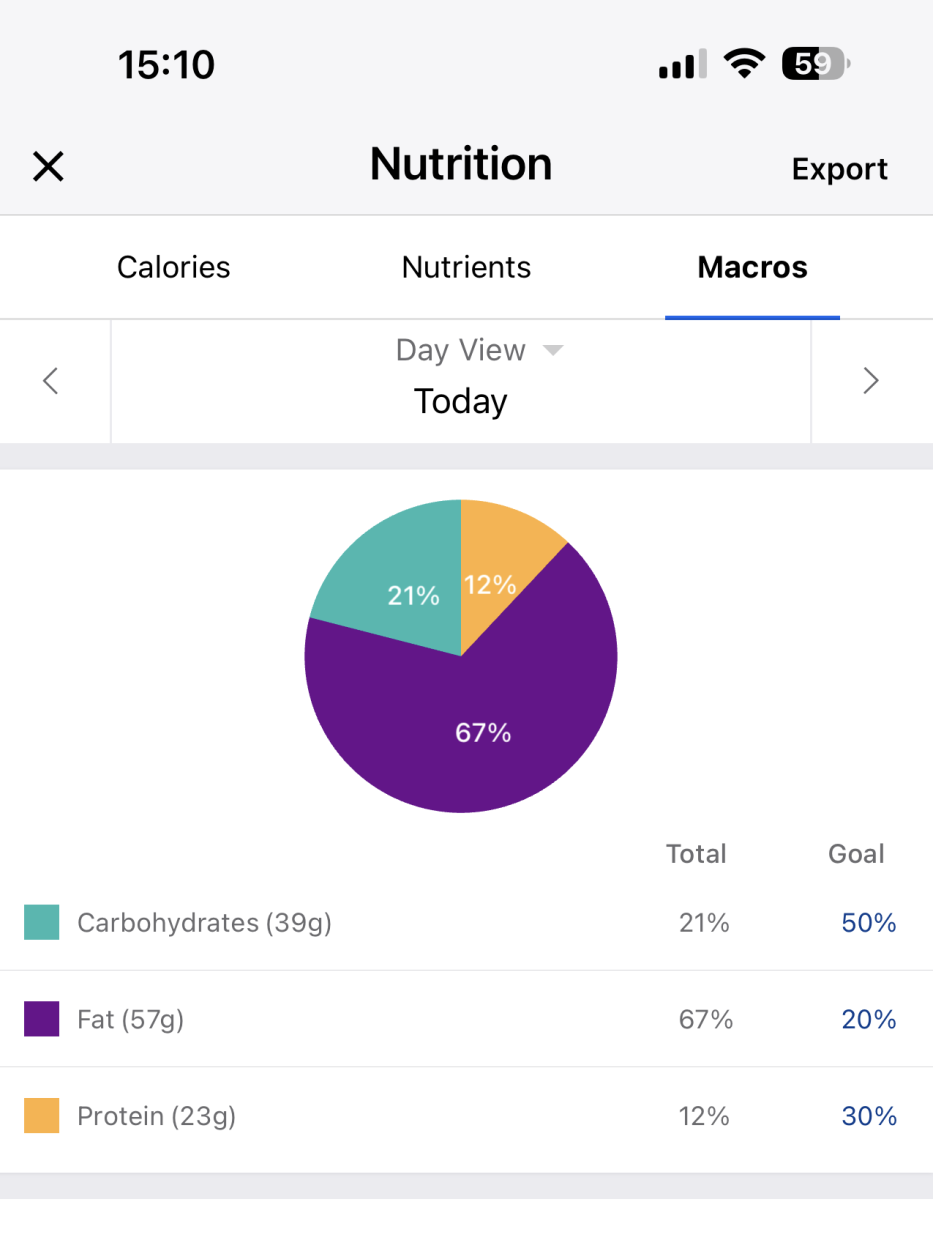This screenshot has height=1234, width=933.
Task: Tap the orange Protein legend square
Action: pos(42,1116)
